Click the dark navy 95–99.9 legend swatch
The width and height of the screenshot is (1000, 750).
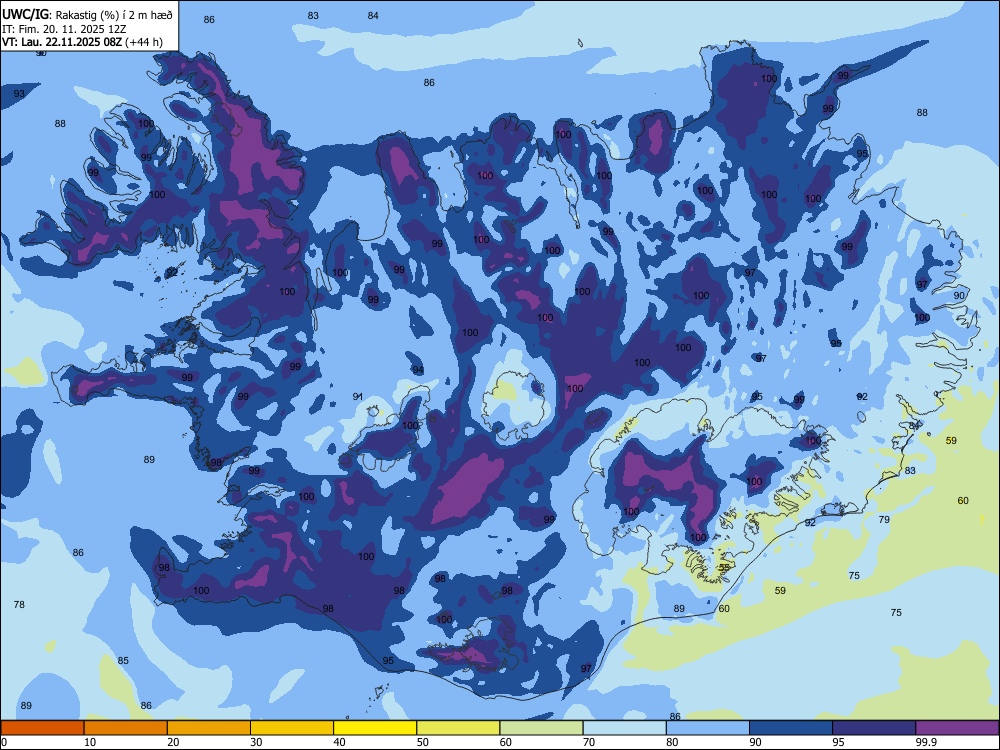(874, 728)
